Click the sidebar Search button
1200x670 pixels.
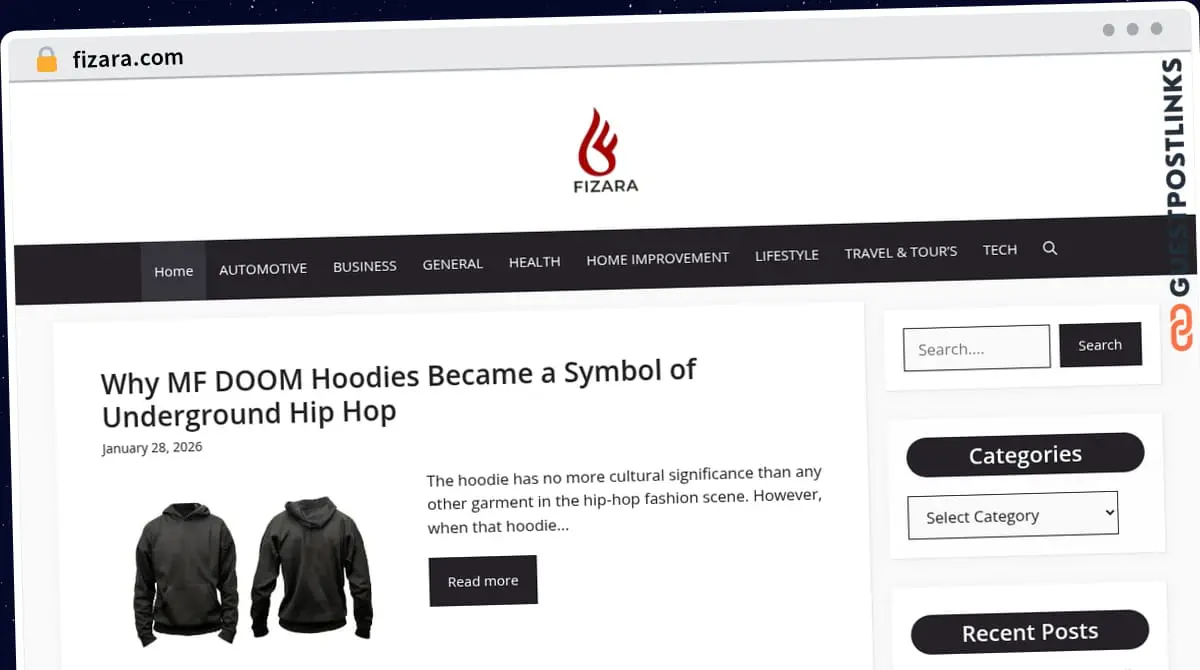[1100, 345]
